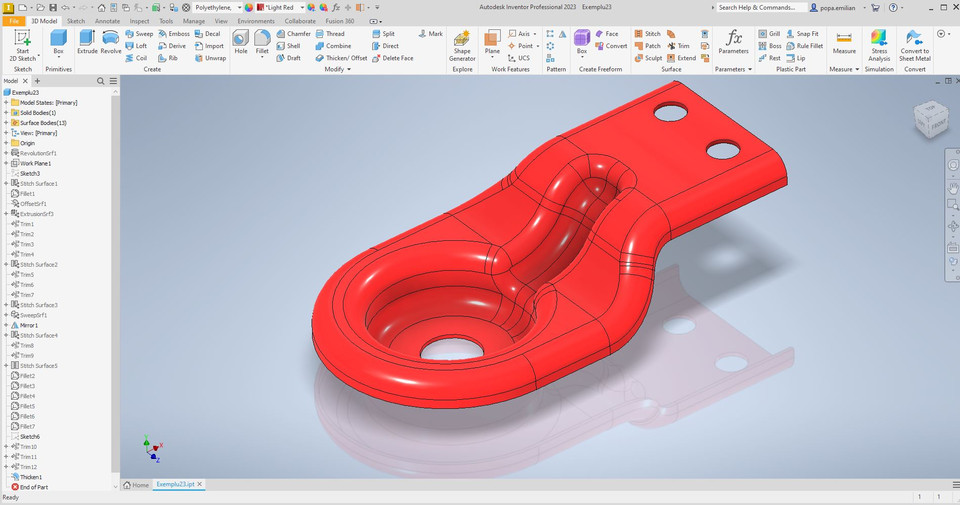Open the File menu

click(13, 21)
